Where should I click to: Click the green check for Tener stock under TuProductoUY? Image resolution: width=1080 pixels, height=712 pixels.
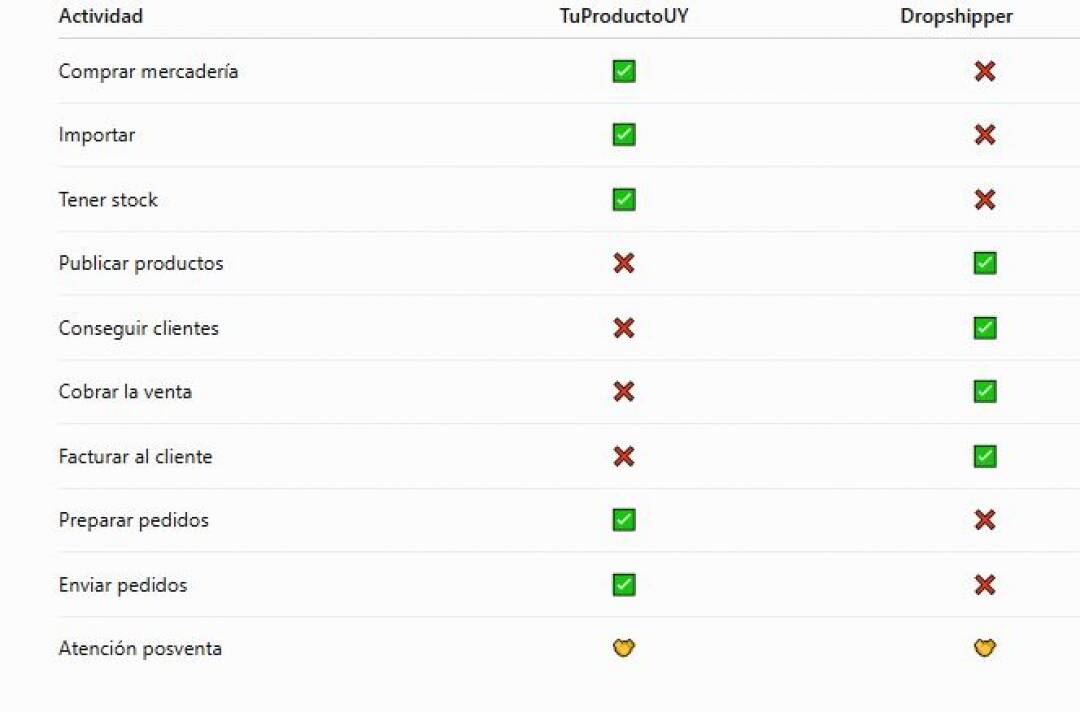pos(624,200)
